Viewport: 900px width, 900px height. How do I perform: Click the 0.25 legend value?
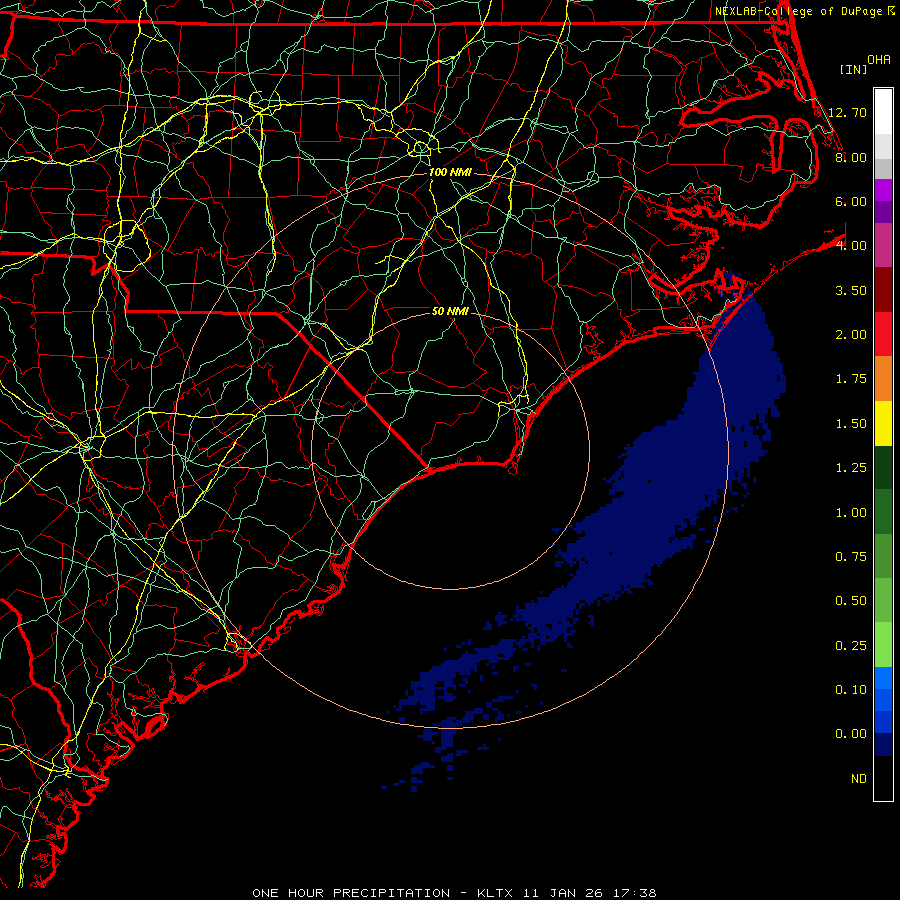tap(851, 646)
